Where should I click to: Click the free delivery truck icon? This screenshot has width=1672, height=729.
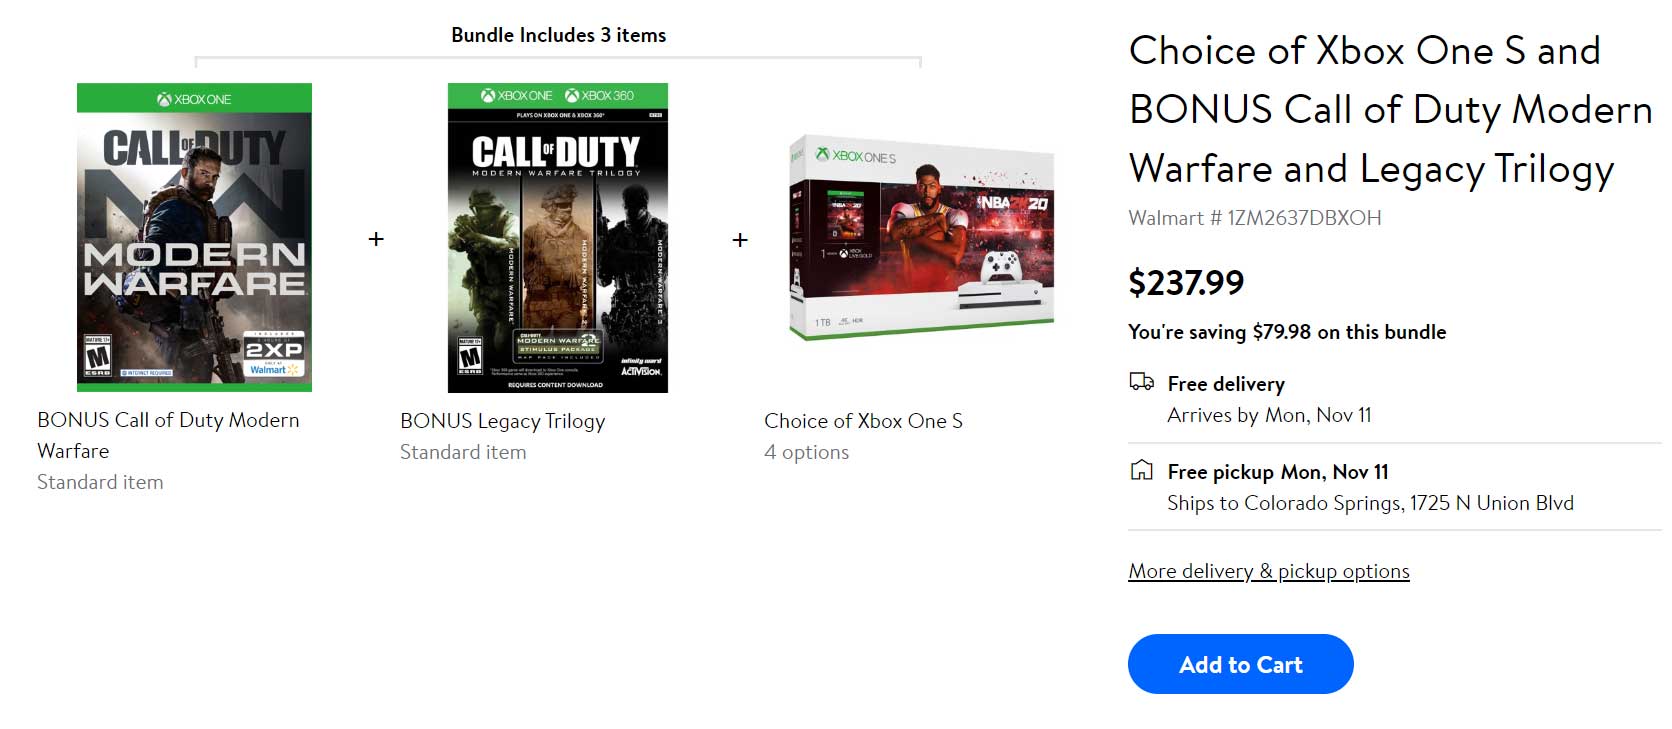[1141, 382]
